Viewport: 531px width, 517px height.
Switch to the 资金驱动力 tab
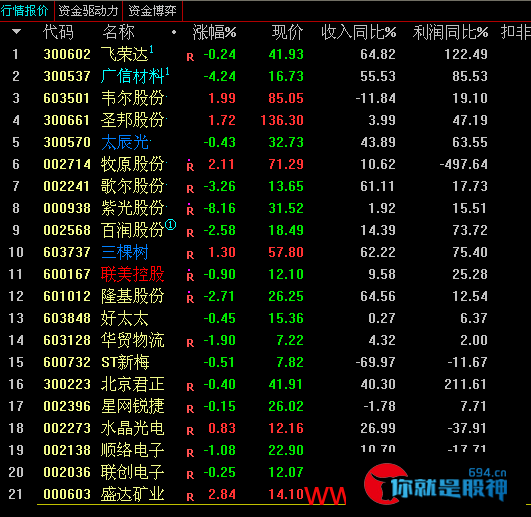coord(88,11)
